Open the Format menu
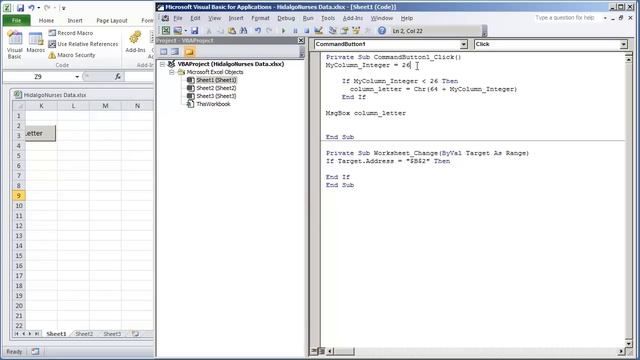The width and height of the screenshot is (640, 360). tap(260, 18)
